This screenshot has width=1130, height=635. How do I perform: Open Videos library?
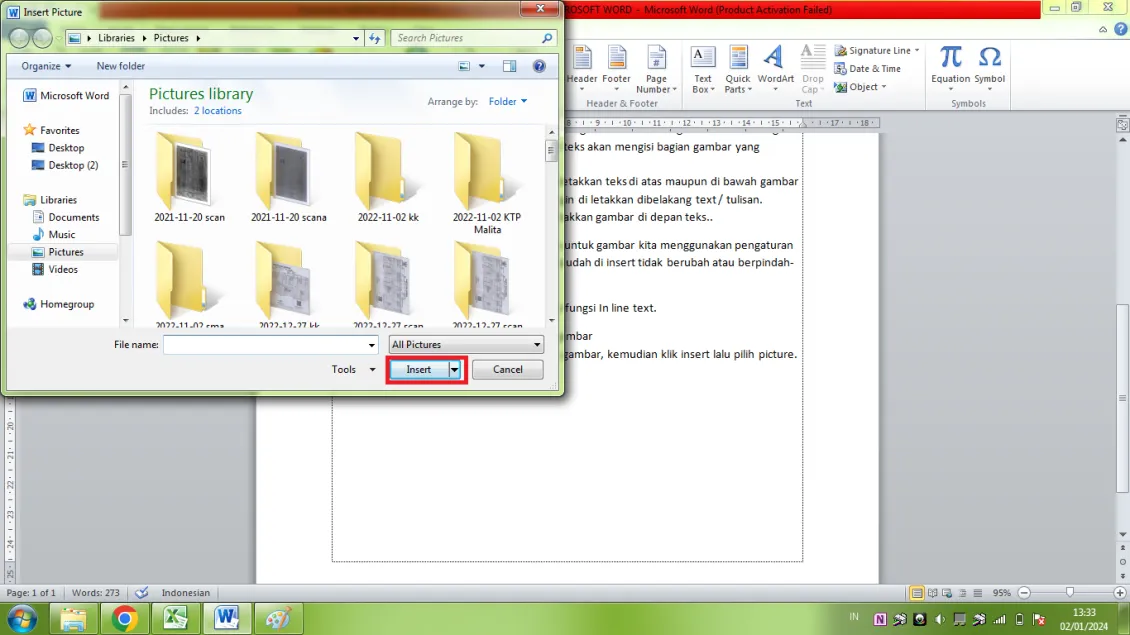[x=55, y=270]
